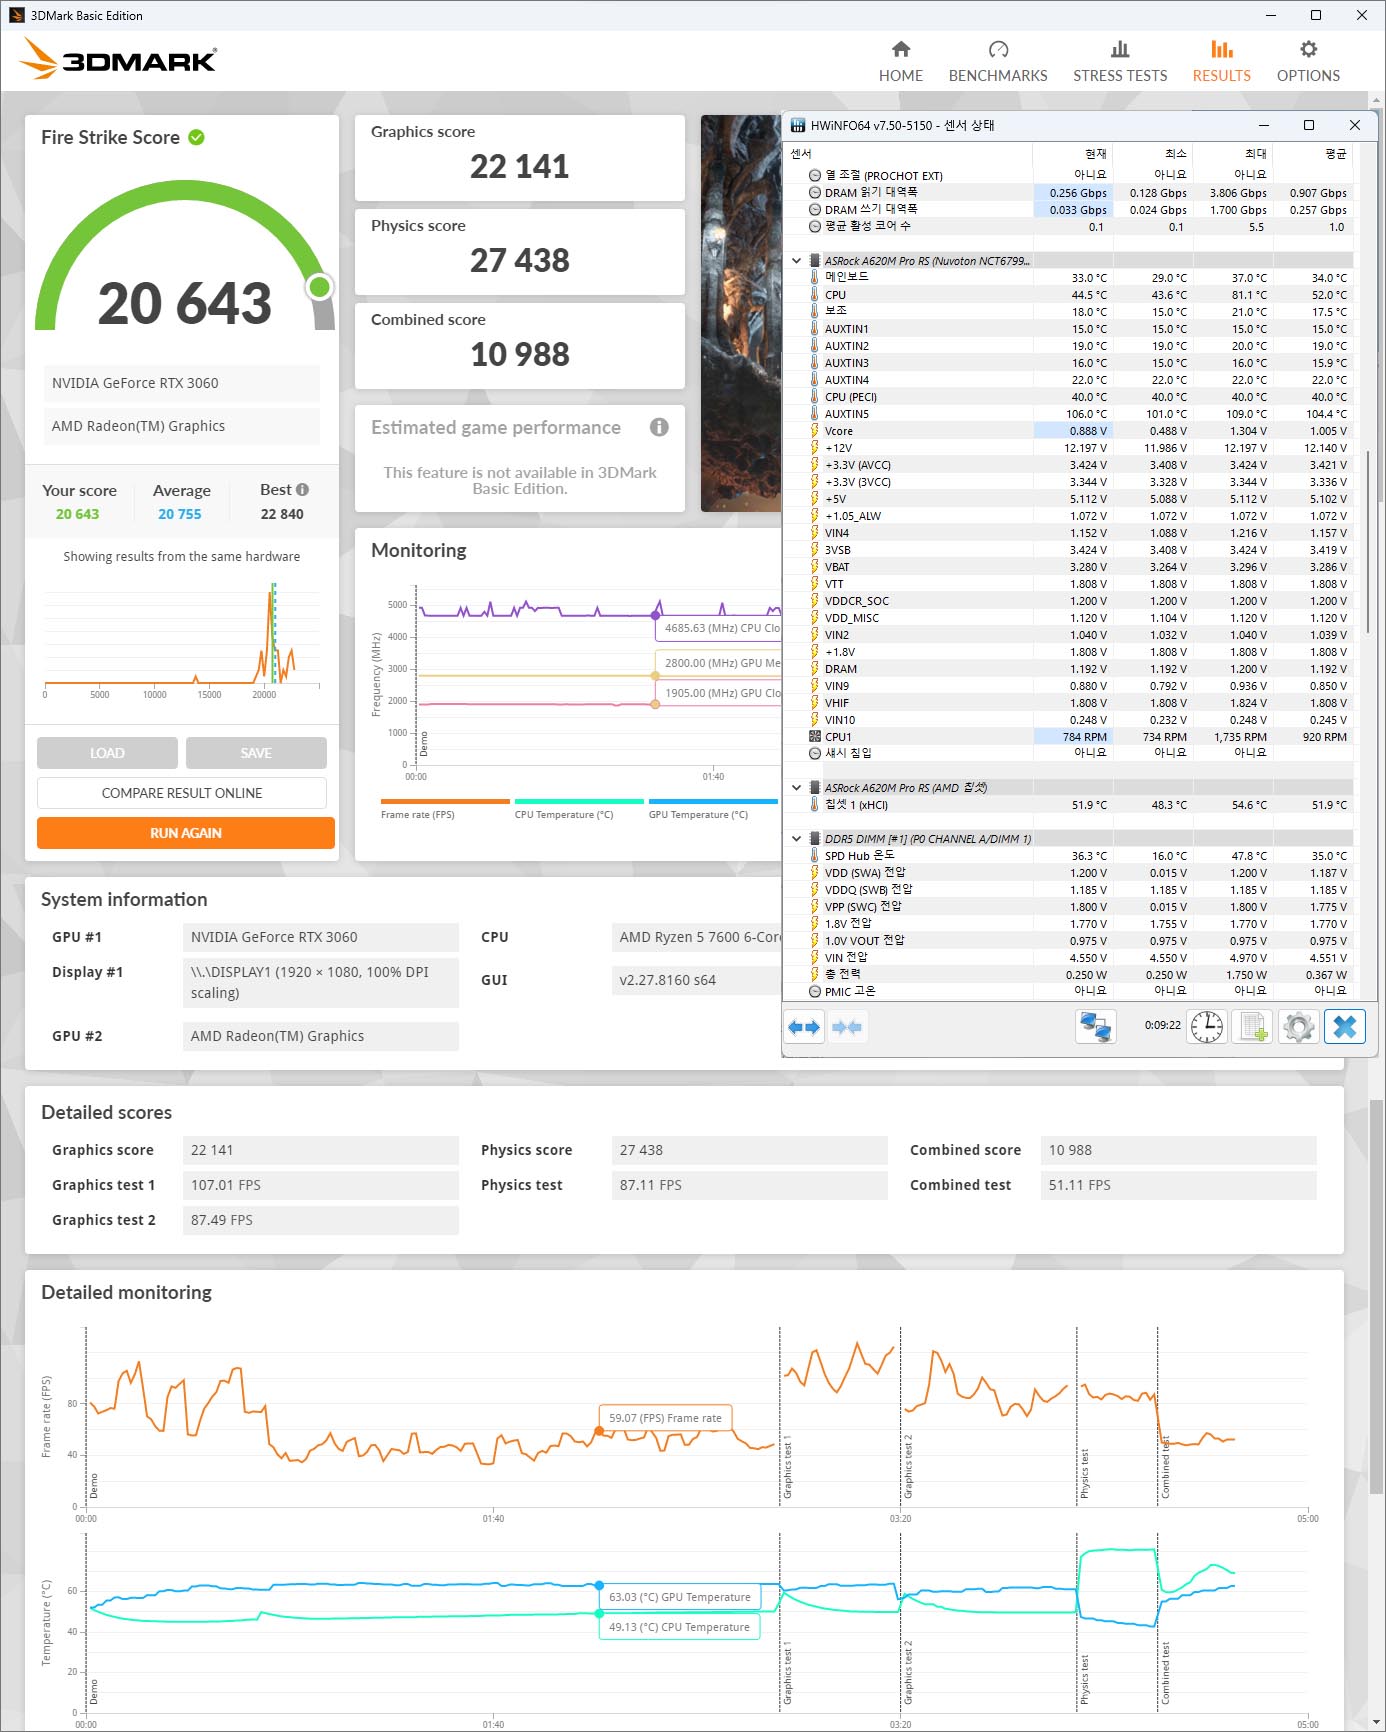This screenshot has height=1732, width=1386.
Task: Collapse the DDR5 DIMM #1 sensor group
Action: (x=797, y=839)
